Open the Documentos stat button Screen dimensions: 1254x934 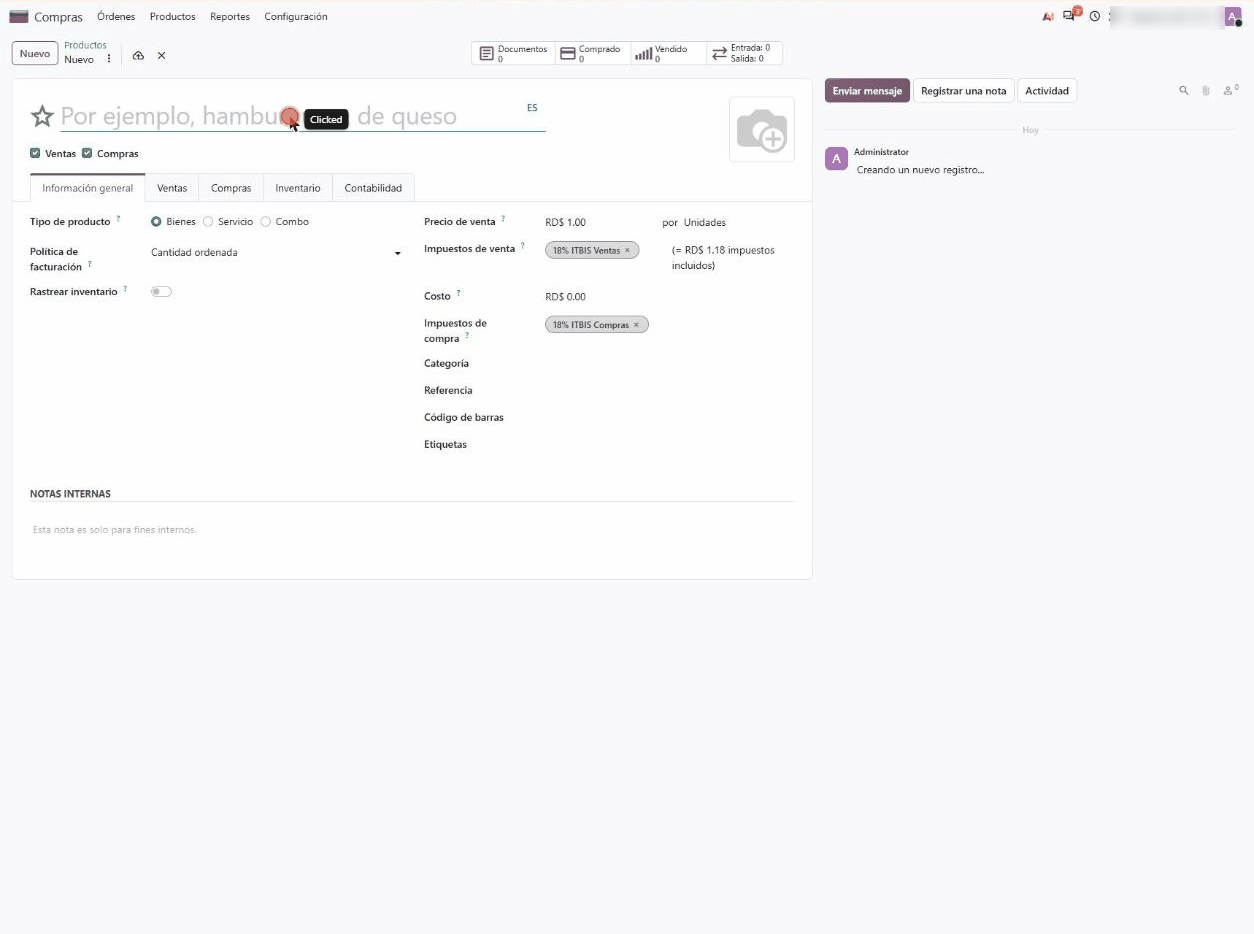pyautogui.click(x=512, y=53)
